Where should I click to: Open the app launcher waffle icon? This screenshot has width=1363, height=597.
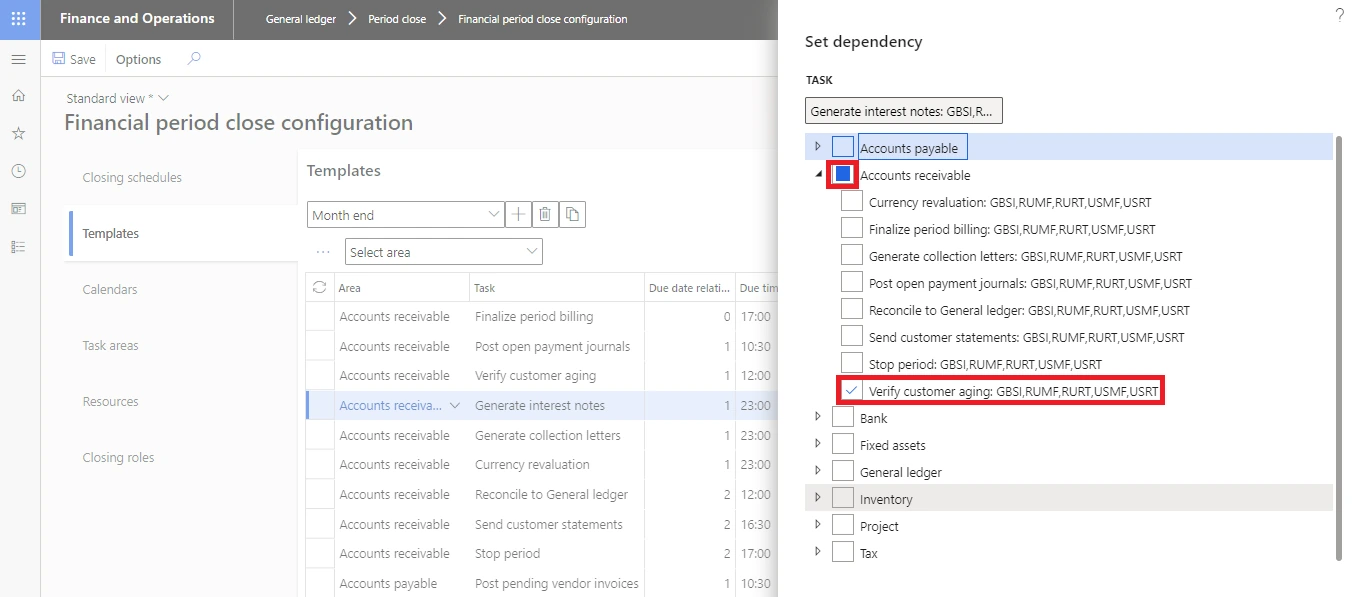[19, 19]
